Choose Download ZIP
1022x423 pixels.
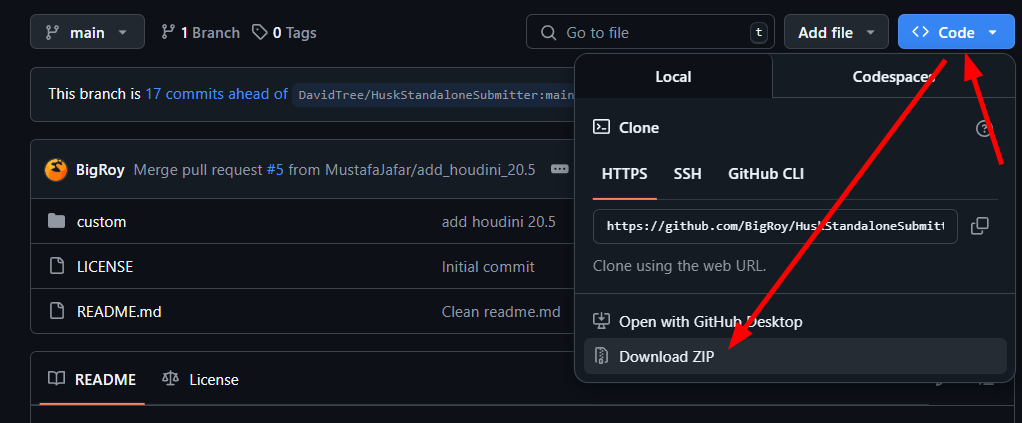[795, 357]
